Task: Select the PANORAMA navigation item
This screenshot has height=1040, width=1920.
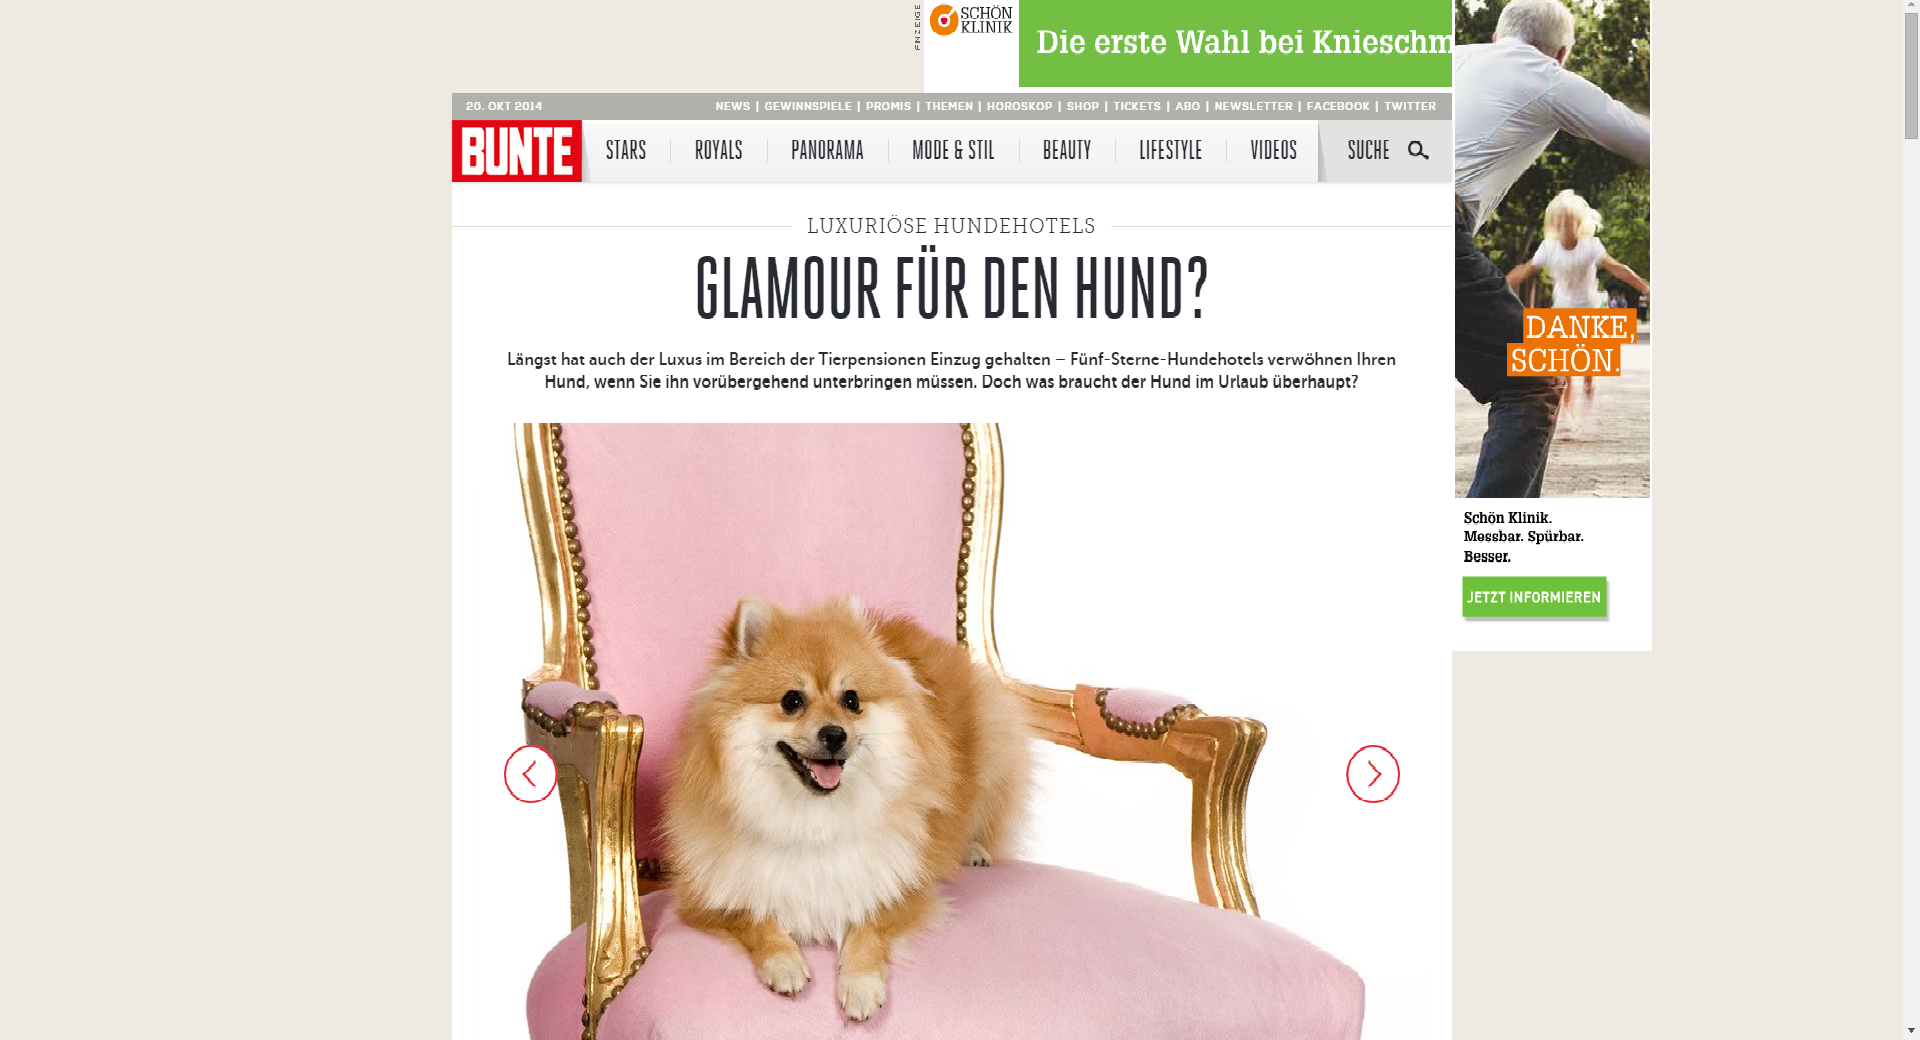Action: (827, 150)
